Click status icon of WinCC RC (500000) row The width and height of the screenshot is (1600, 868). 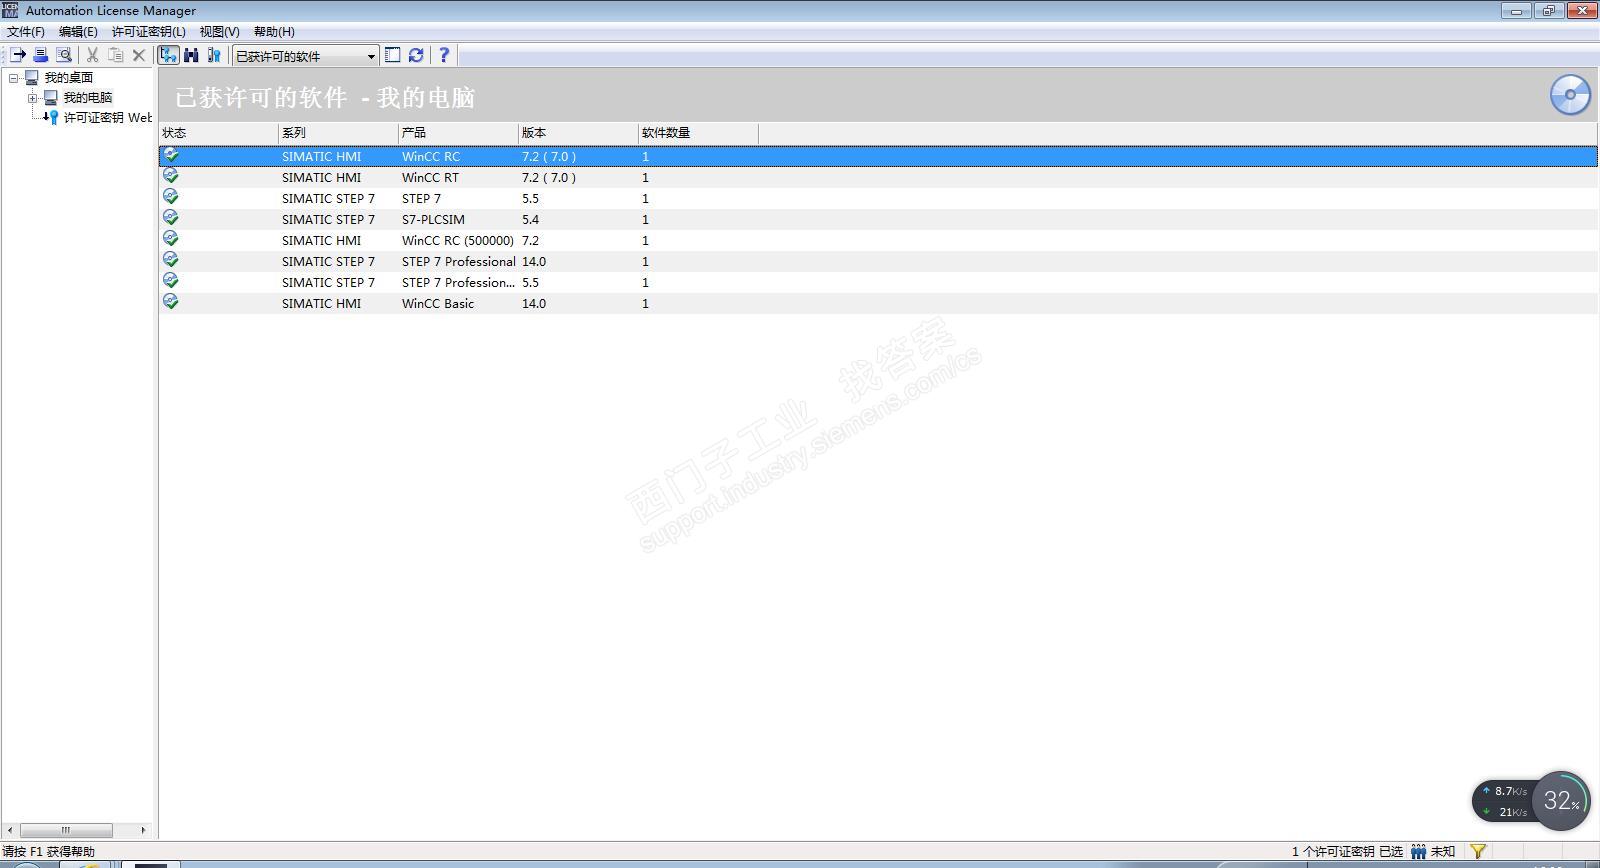[x=171, y=239]
